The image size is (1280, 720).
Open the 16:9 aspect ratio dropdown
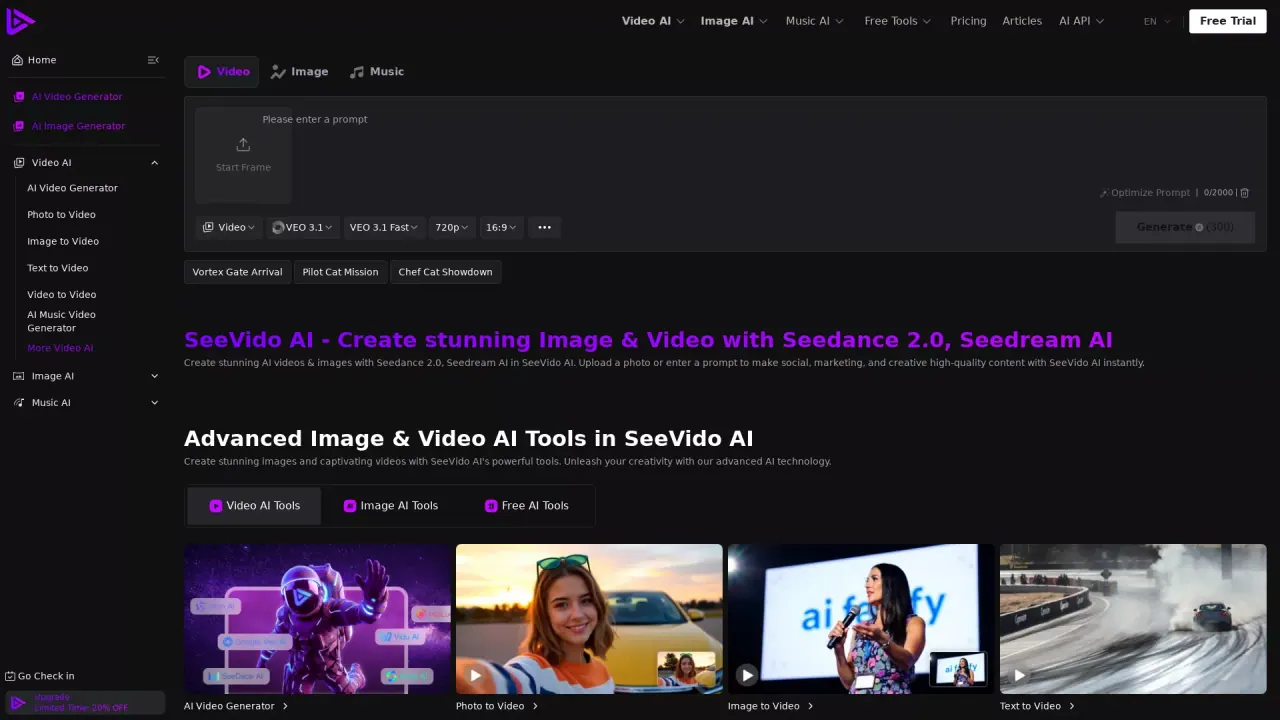click(502, 228)
